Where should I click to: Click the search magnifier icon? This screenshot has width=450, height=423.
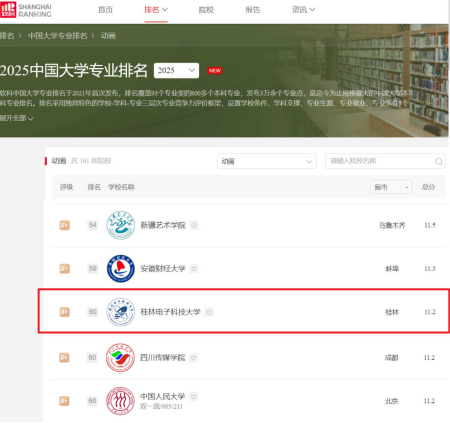439,162
